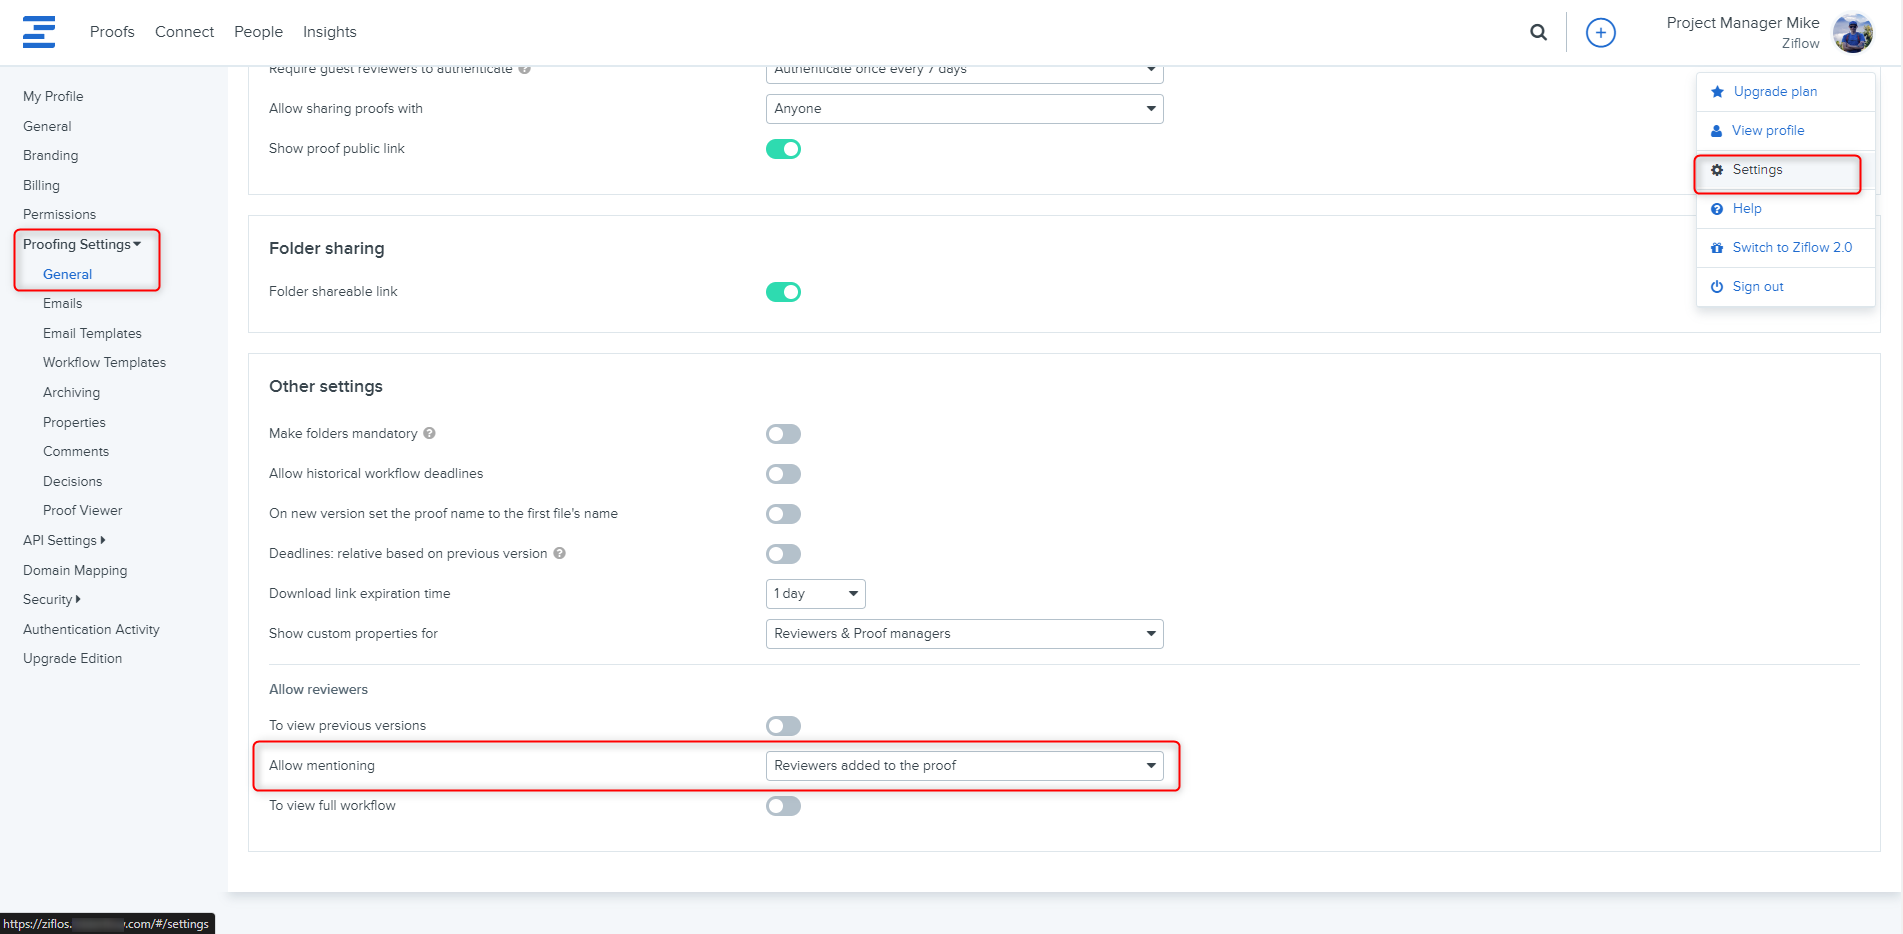
Task: Open the Project Manager Mike avatar
Action: click(1852, 33)
